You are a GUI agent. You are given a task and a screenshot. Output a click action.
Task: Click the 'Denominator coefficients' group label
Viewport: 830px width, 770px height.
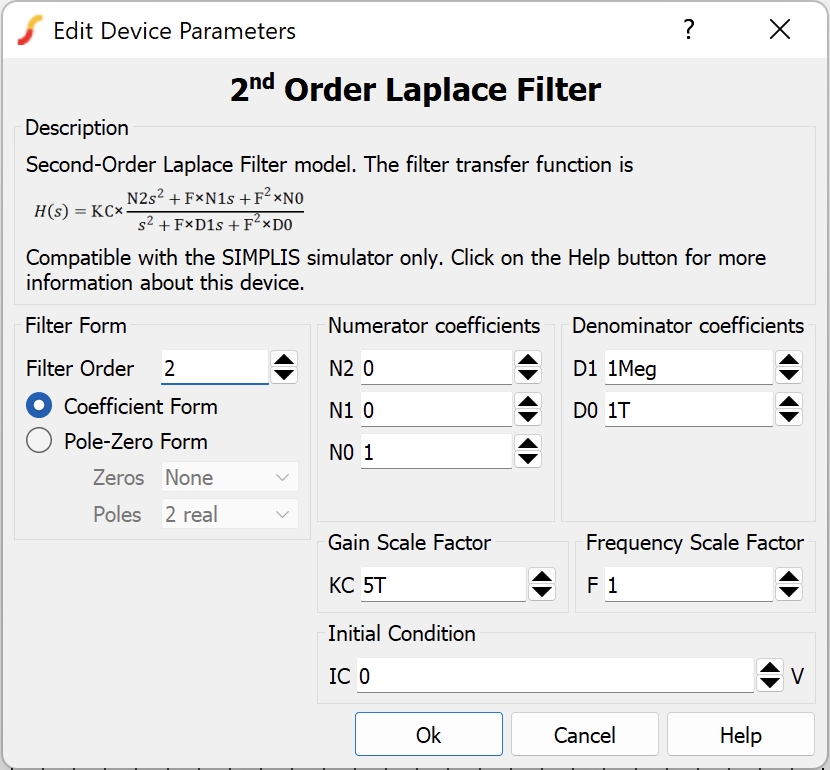688,325
